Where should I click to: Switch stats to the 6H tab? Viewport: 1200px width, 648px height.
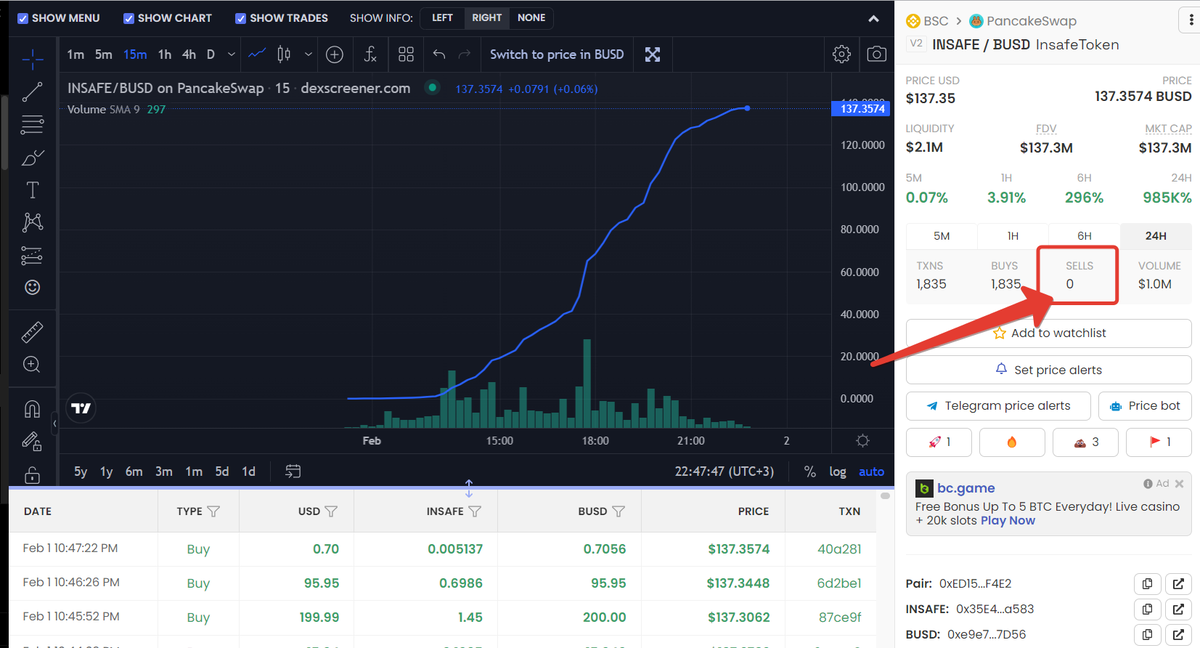(x=1084, y=236)
